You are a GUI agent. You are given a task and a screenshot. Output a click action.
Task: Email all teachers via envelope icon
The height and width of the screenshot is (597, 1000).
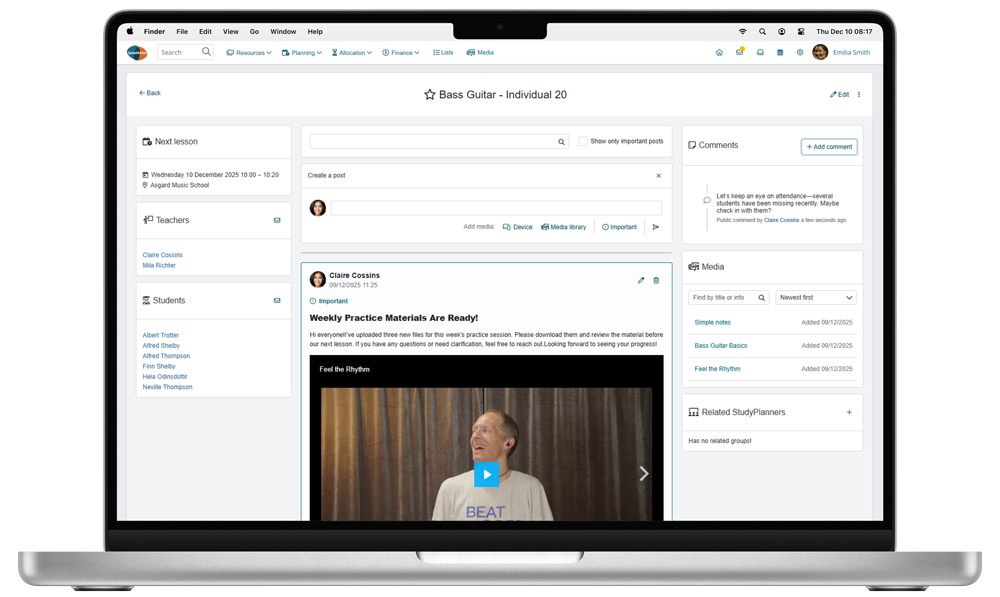pyautogui.click(x=277, y=220)
